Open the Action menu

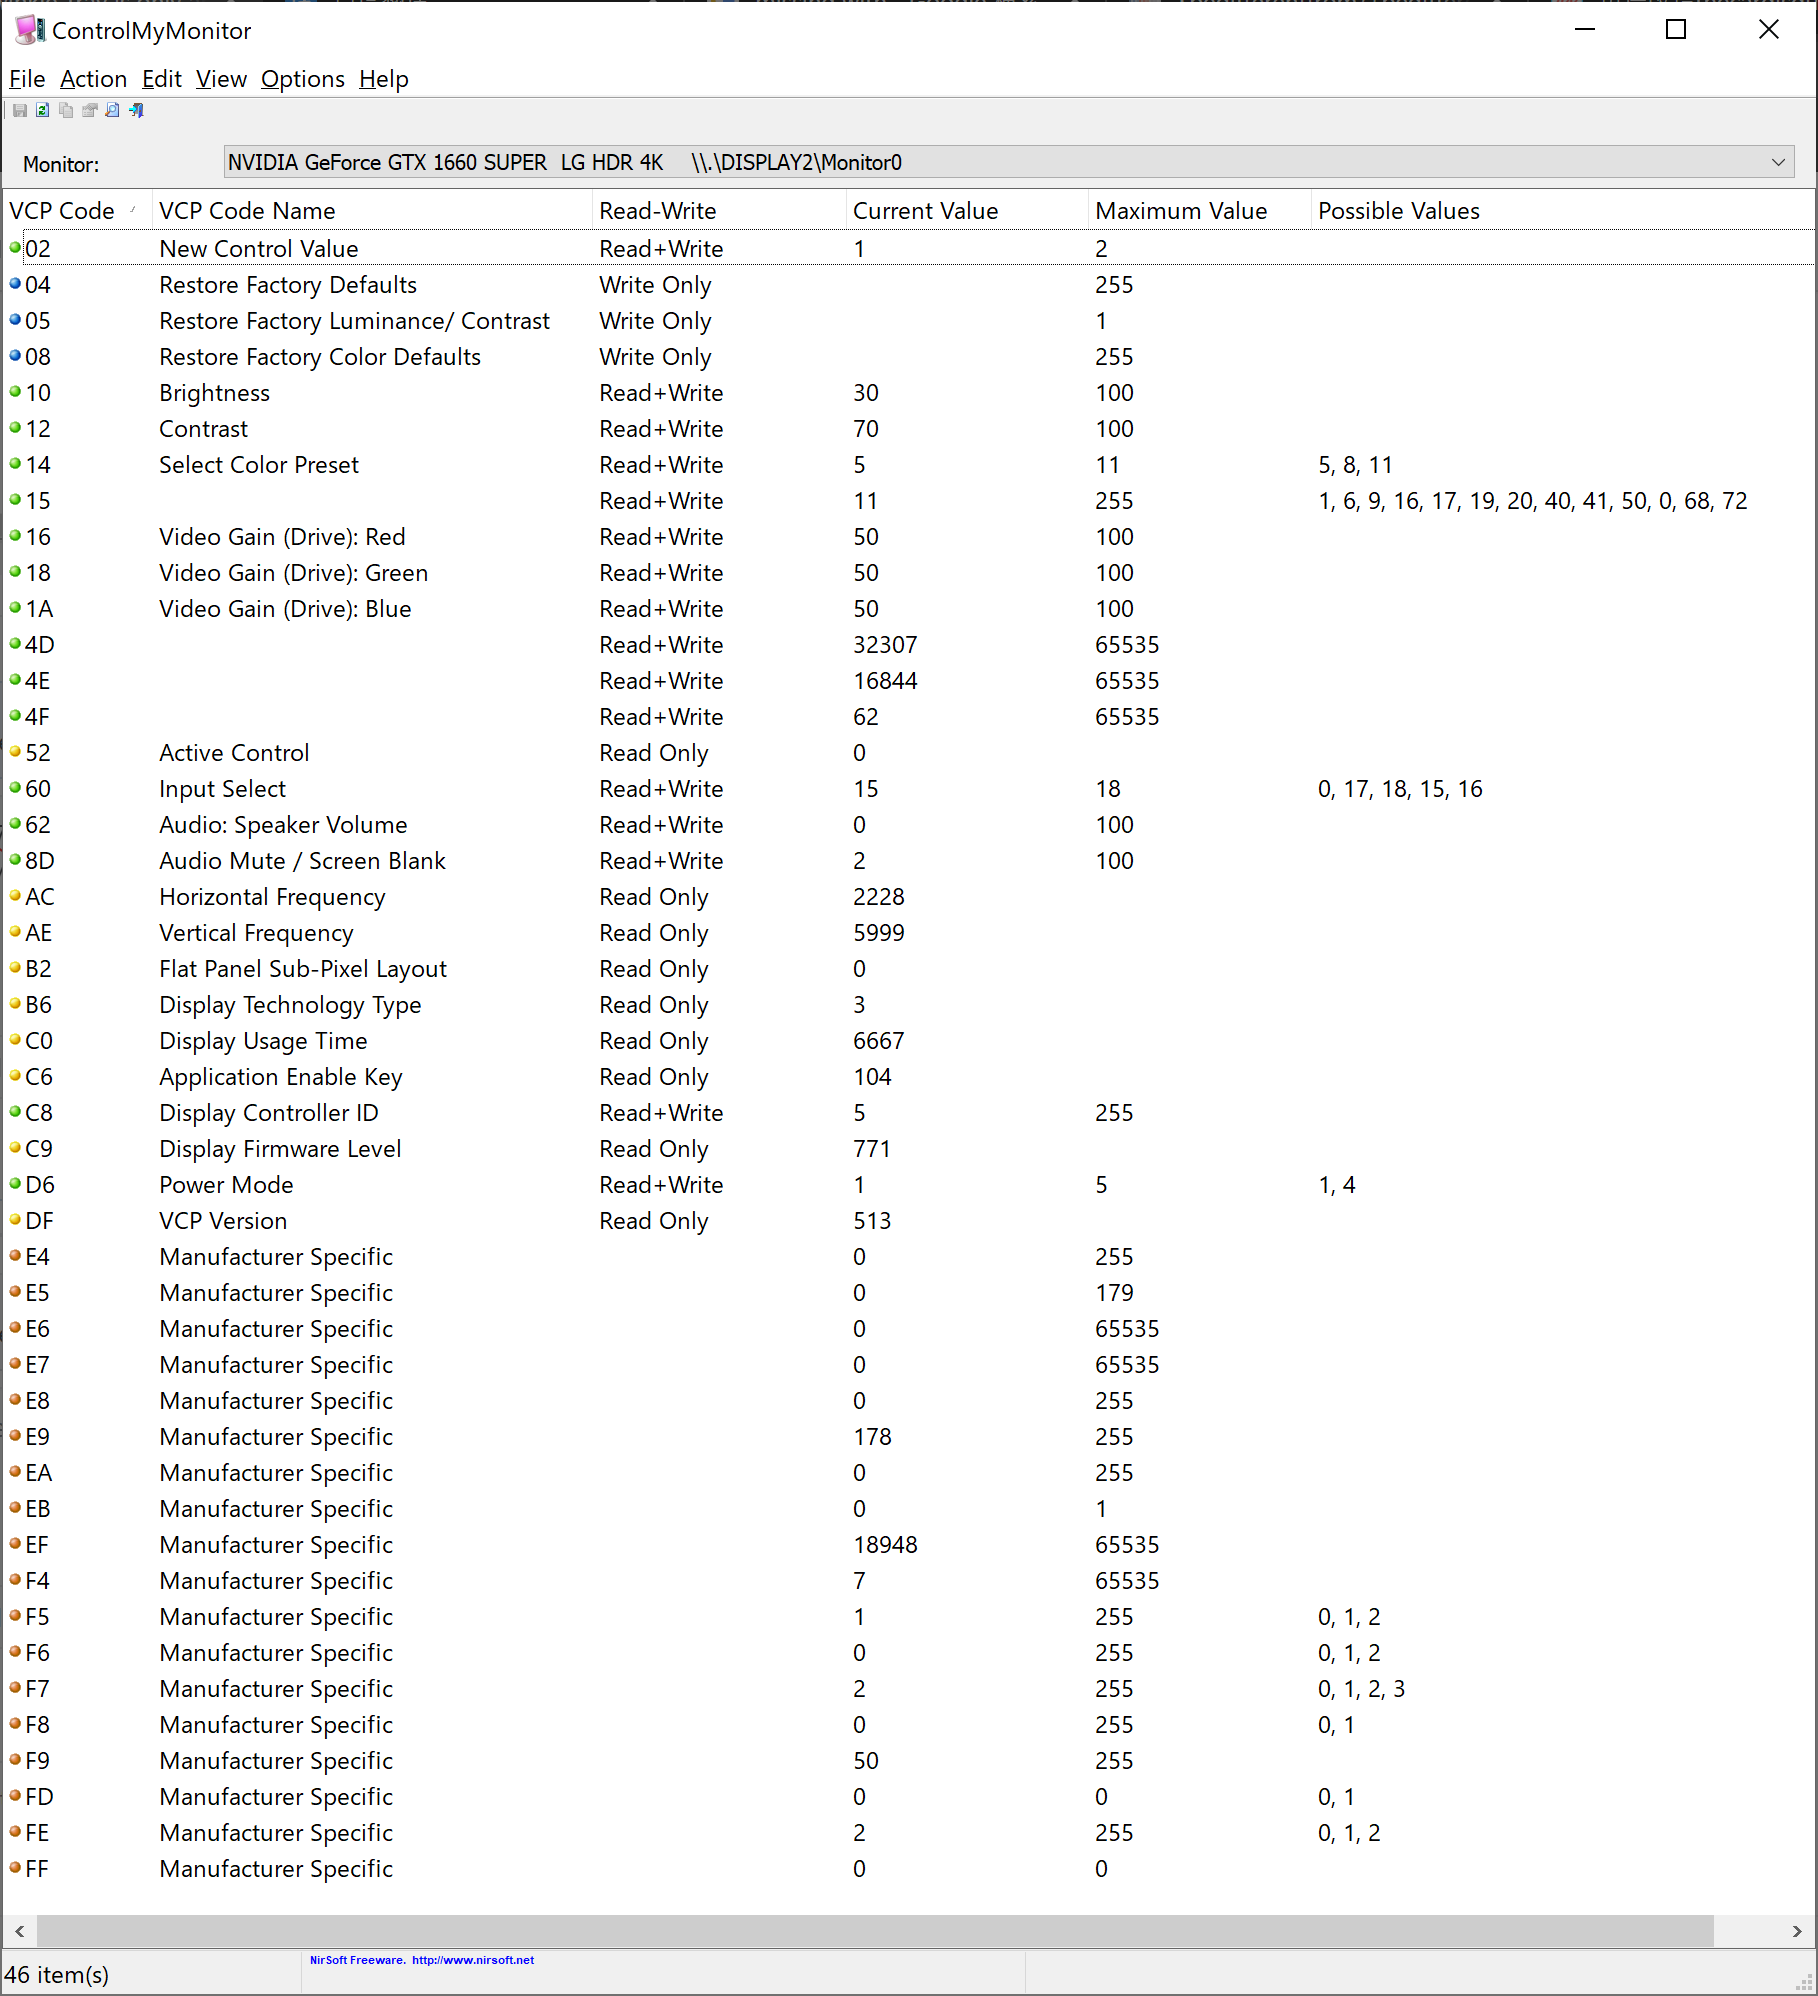93,79
